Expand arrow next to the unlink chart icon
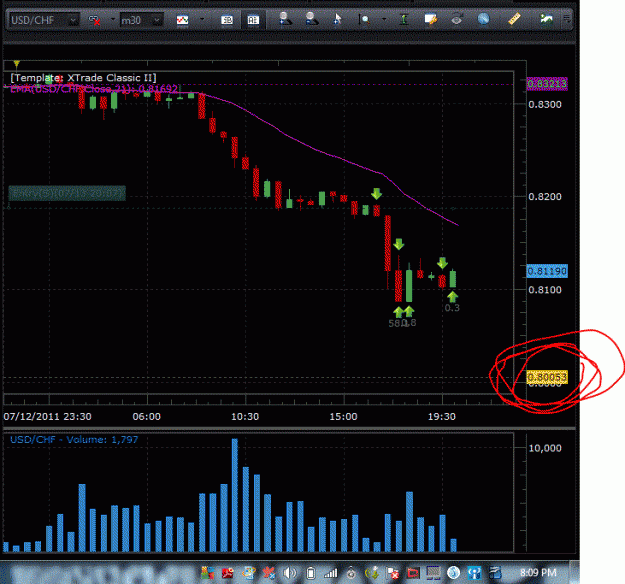 [x=113, y=19]
